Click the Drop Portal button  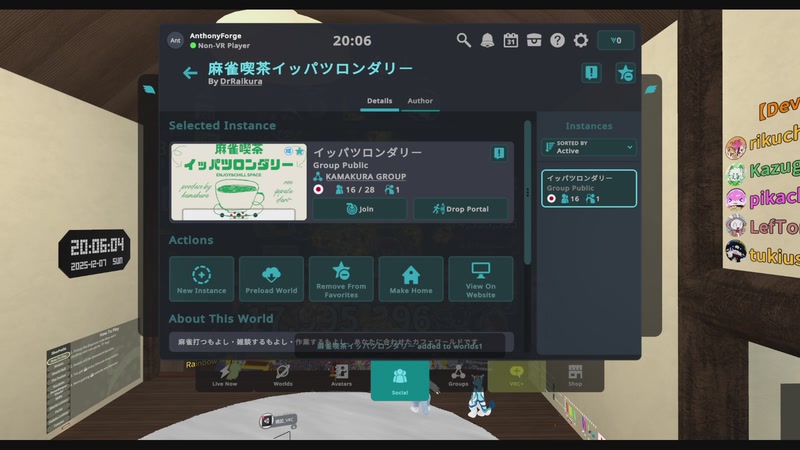(x=461, y=209)
